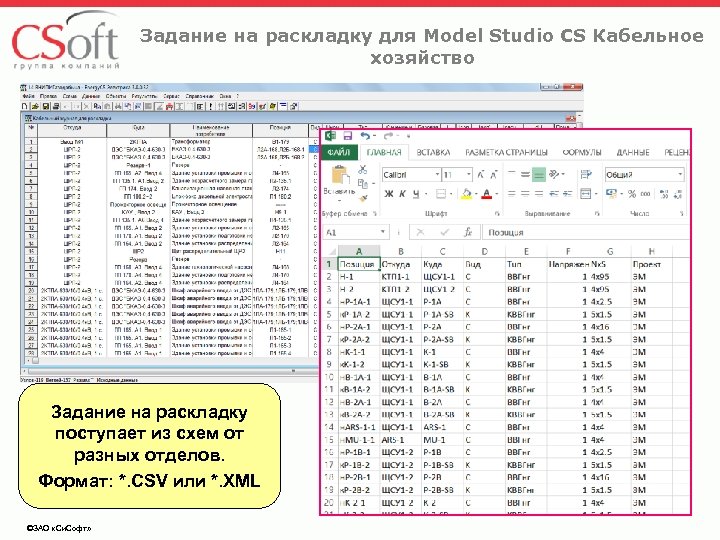Select the Напряжен header cell
The image size is (720, 540).
point(568,264)
